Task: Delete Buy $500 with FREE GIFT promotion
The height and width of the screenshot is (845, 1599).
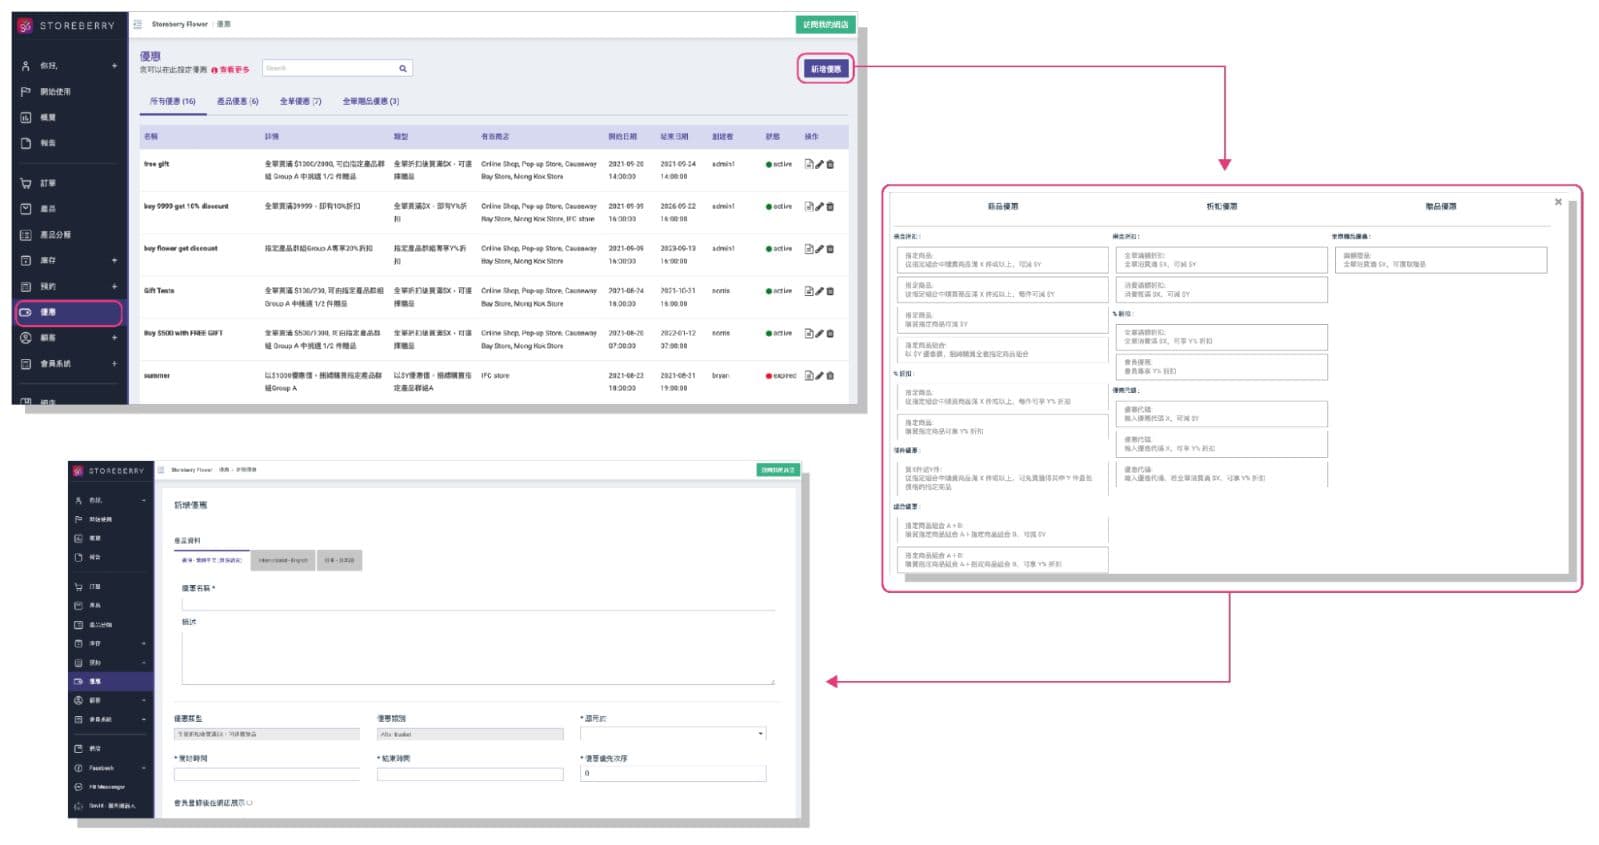Action: pyautogui.click(x=830, y=333)
